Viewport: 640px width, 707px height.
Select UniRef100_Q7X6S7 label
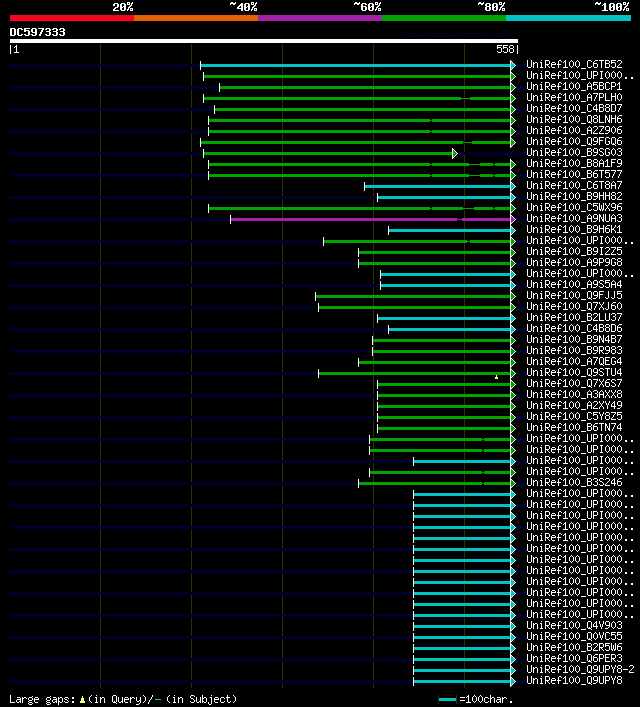click(x=574, y=383)
